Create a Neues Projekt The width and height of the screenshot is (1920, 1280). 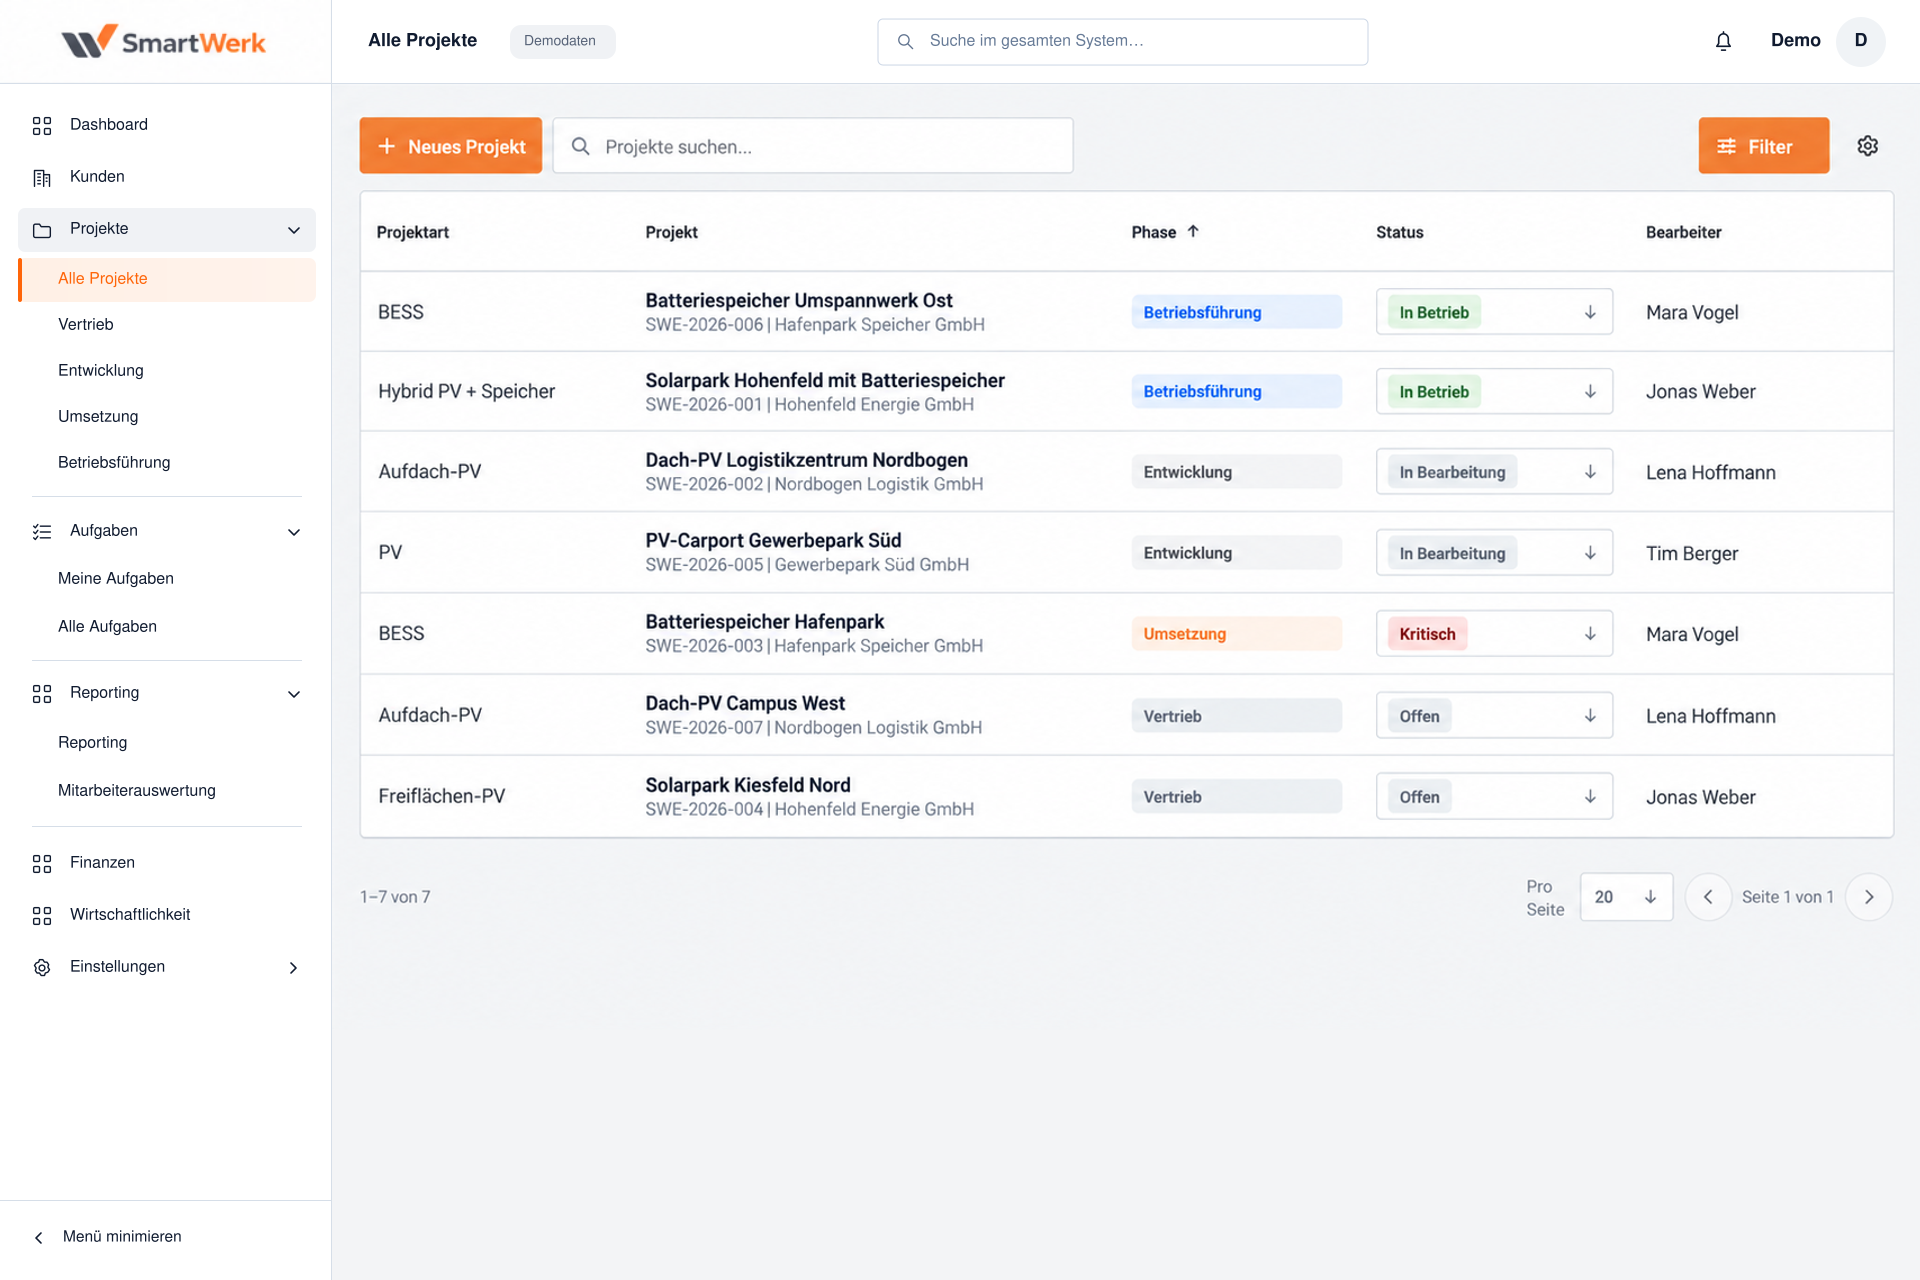click(451, 146)
